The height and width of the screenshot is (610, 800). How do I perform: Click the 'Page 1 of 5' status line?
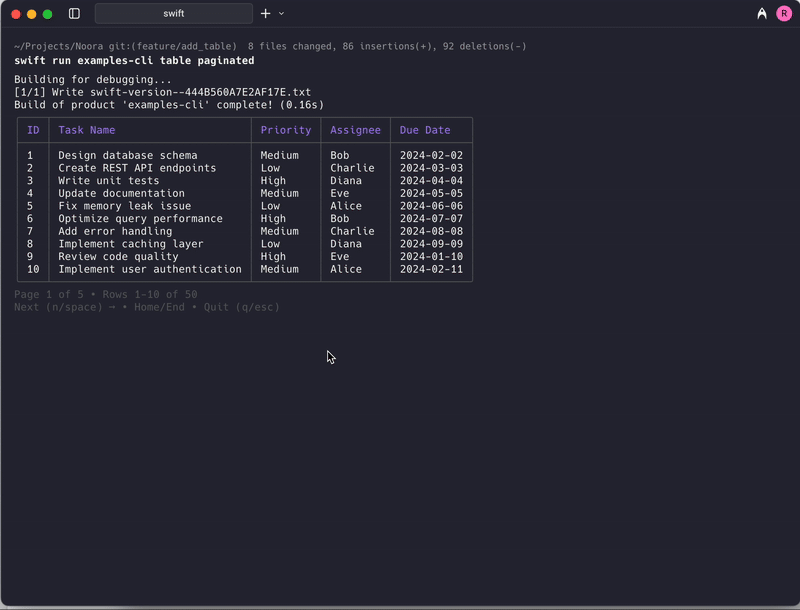point(47,294)
